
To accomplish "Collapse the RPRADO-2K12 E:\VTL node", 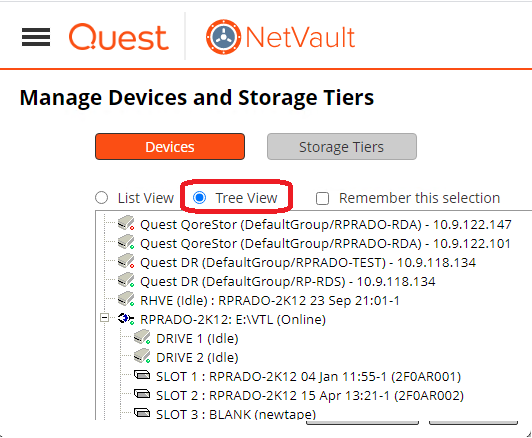I will 104,318.
